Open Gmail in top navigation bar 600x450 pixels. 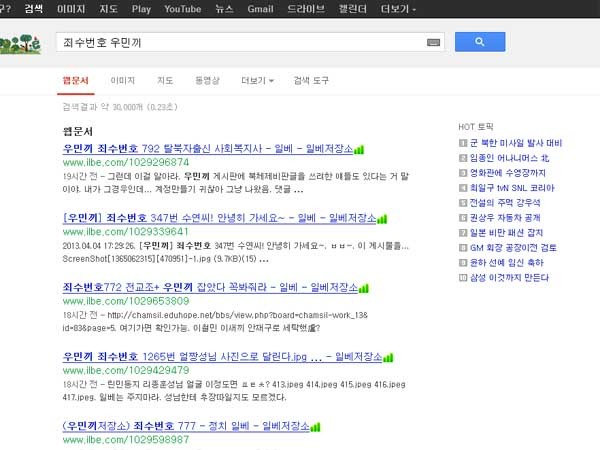click(260, 9)
